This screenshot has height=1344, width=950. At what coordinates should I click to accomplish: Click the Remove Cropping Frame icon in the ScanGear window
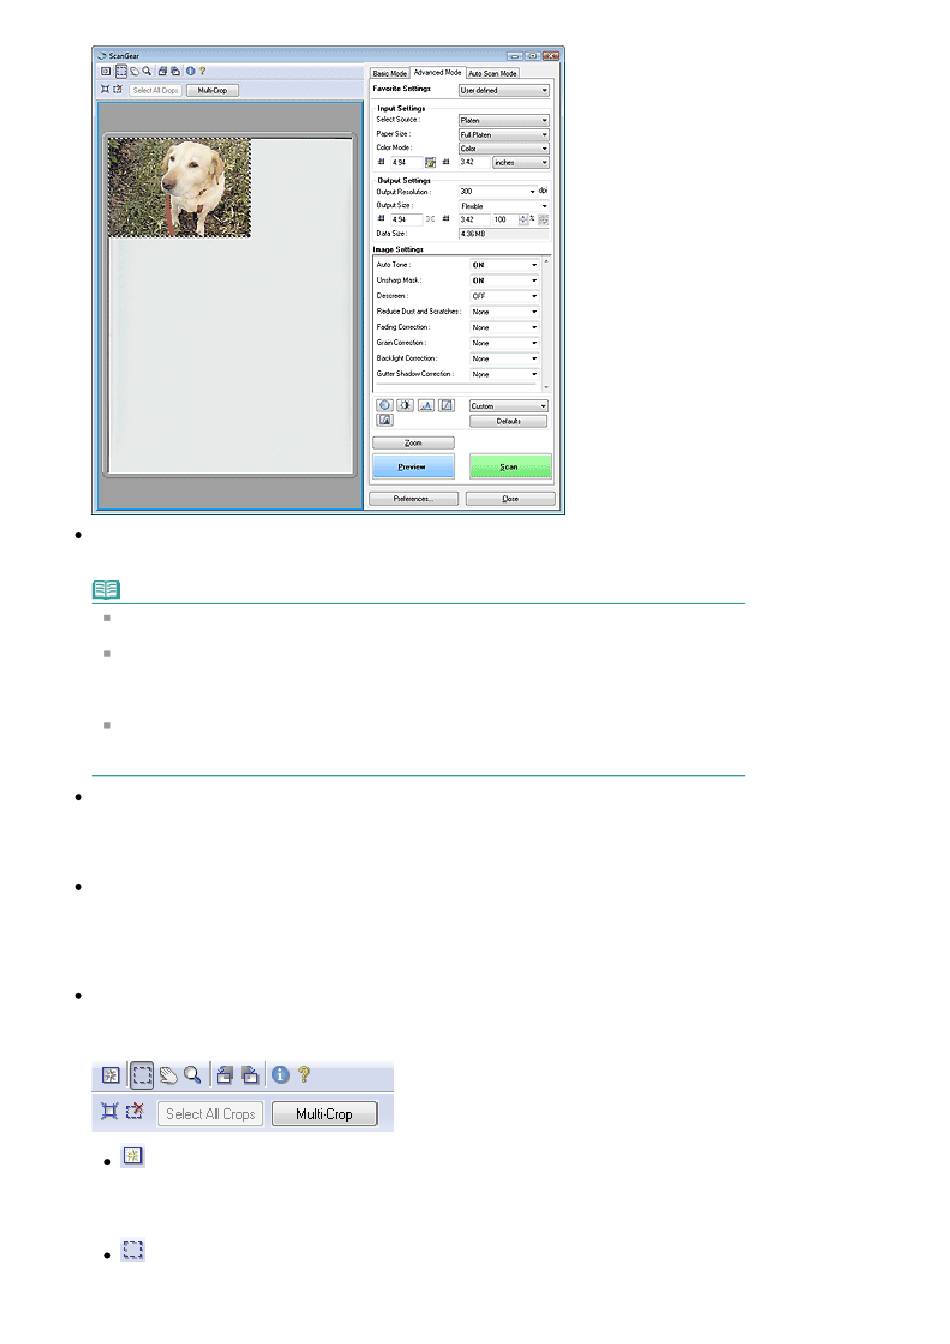point(117,89)
